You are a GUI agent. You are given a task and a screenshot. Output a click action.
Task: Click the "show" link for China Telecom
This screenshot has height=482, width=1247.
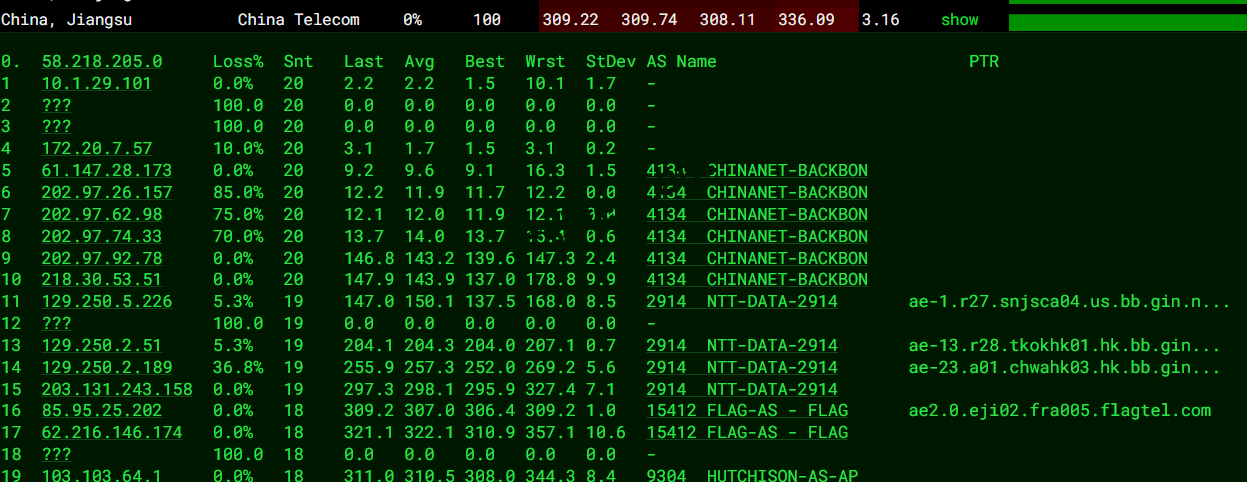click(959, 20)
